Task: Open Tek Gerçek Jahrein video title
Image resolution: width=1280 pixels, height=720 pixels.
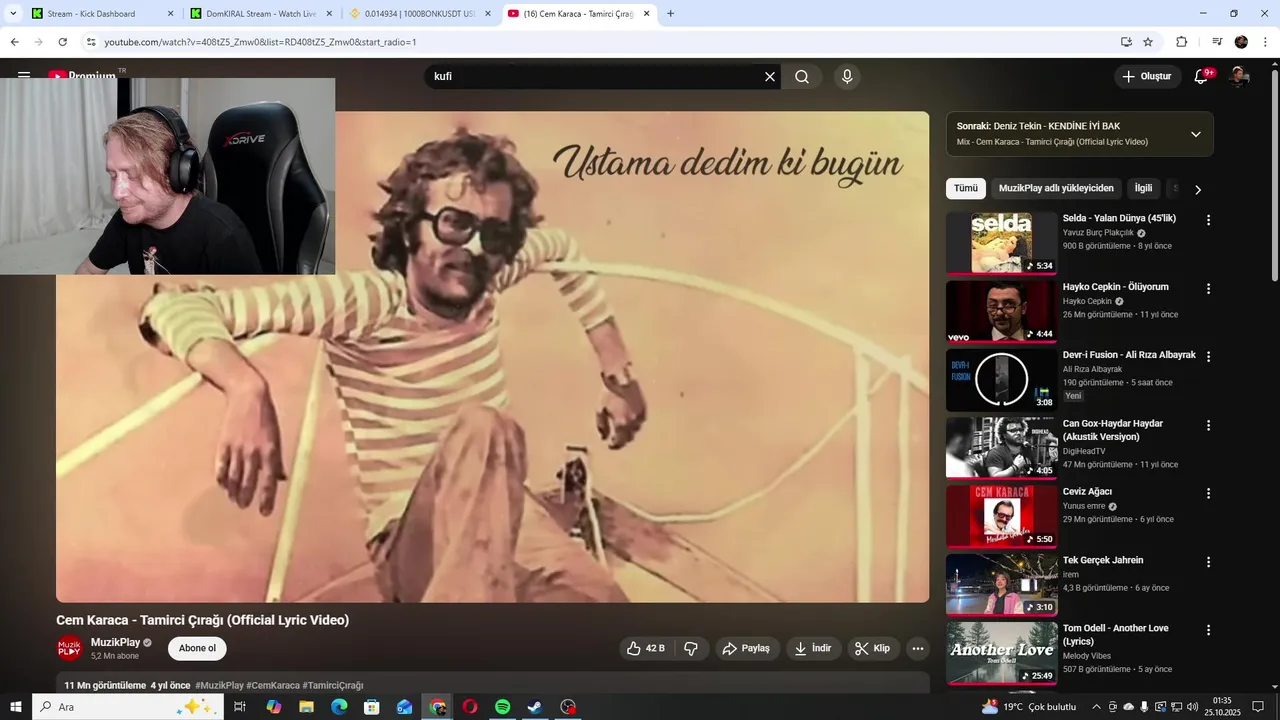Action: pyautogui.click(x=1103, y=560)
